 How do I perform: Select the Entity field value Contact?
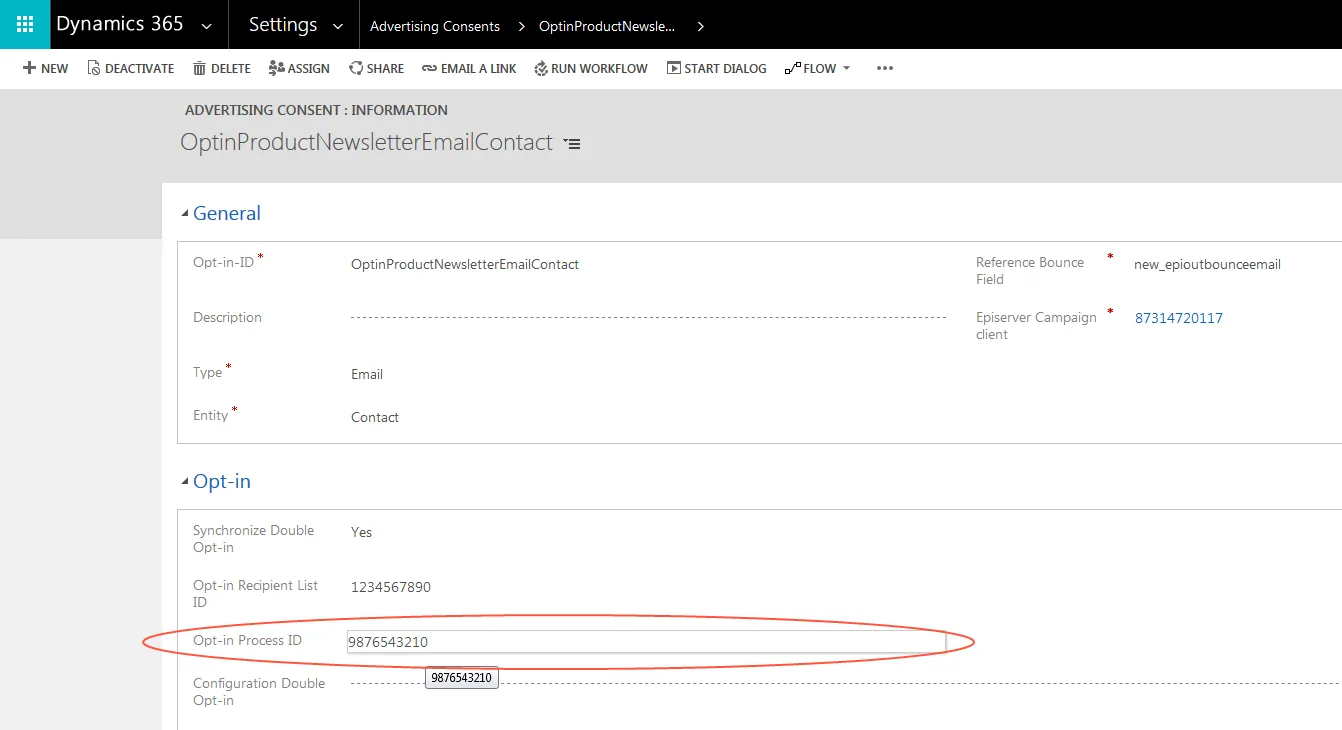(375, 417)
